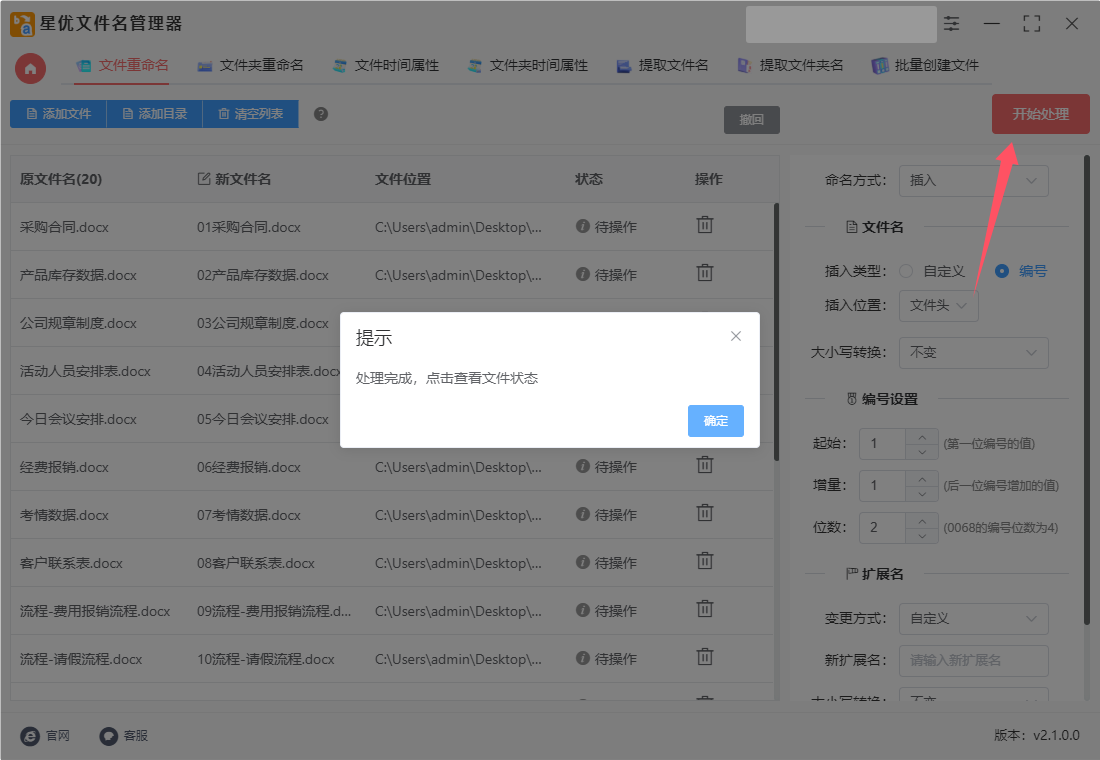This screenshot has width=1100, height=760.
Task: Click the 原文件名(20) column header
Action: [x=61, y=179]
